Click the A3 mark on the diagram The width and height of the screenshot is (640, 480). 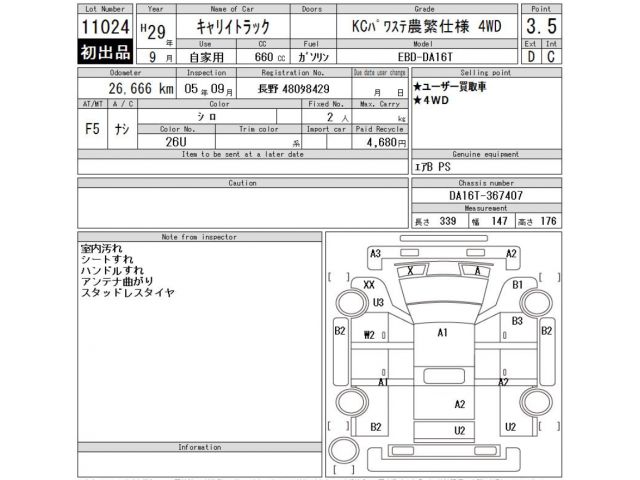(x=375, y=253)
